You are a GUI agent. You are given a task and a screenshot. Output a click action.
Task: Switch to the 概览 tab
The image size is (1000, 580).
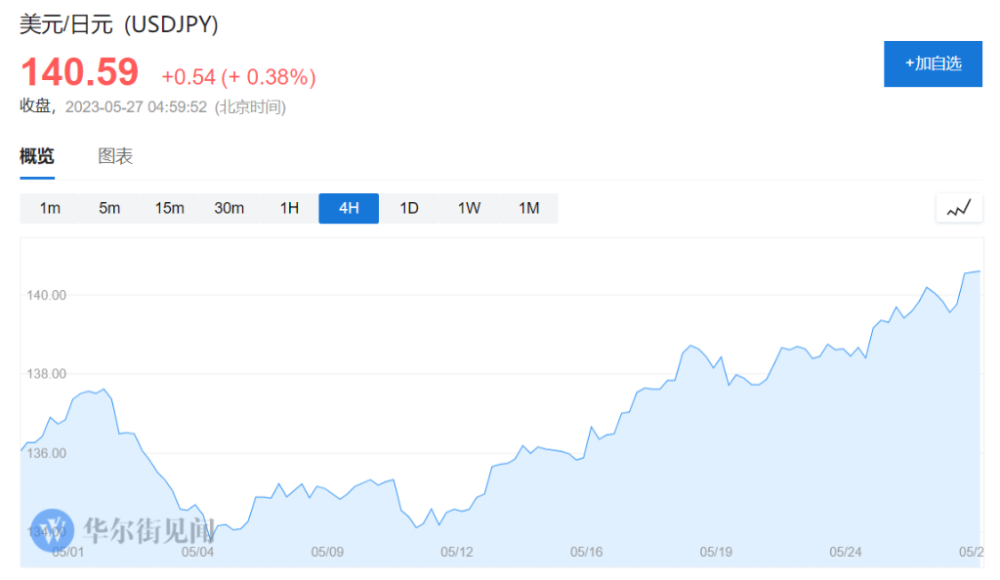coord(37,156)
